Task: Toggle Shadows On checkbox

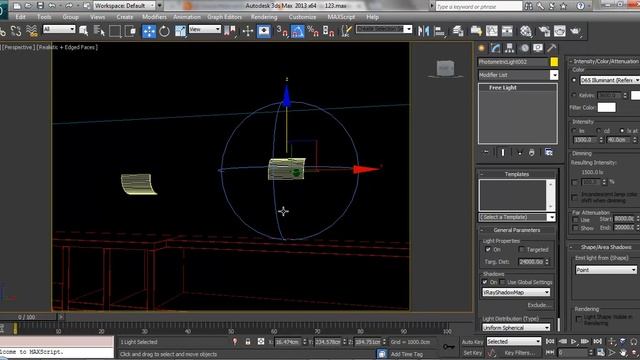Action: tap(485, 282)
